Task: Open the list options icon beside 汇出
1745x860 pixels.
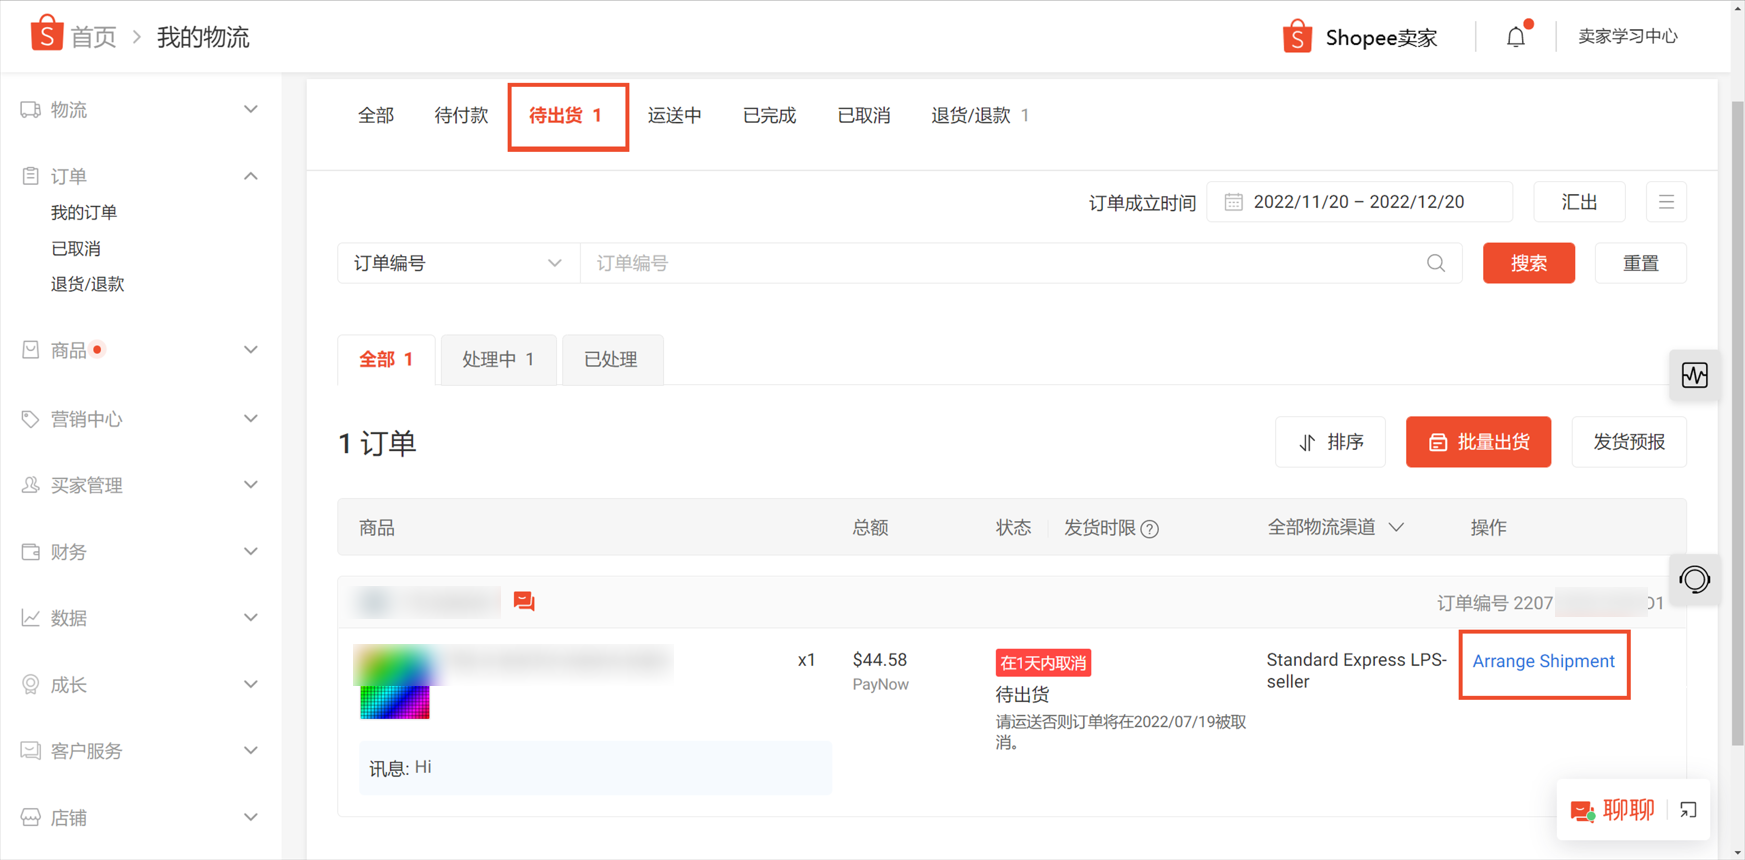Action: click(x=1666, y=202)
